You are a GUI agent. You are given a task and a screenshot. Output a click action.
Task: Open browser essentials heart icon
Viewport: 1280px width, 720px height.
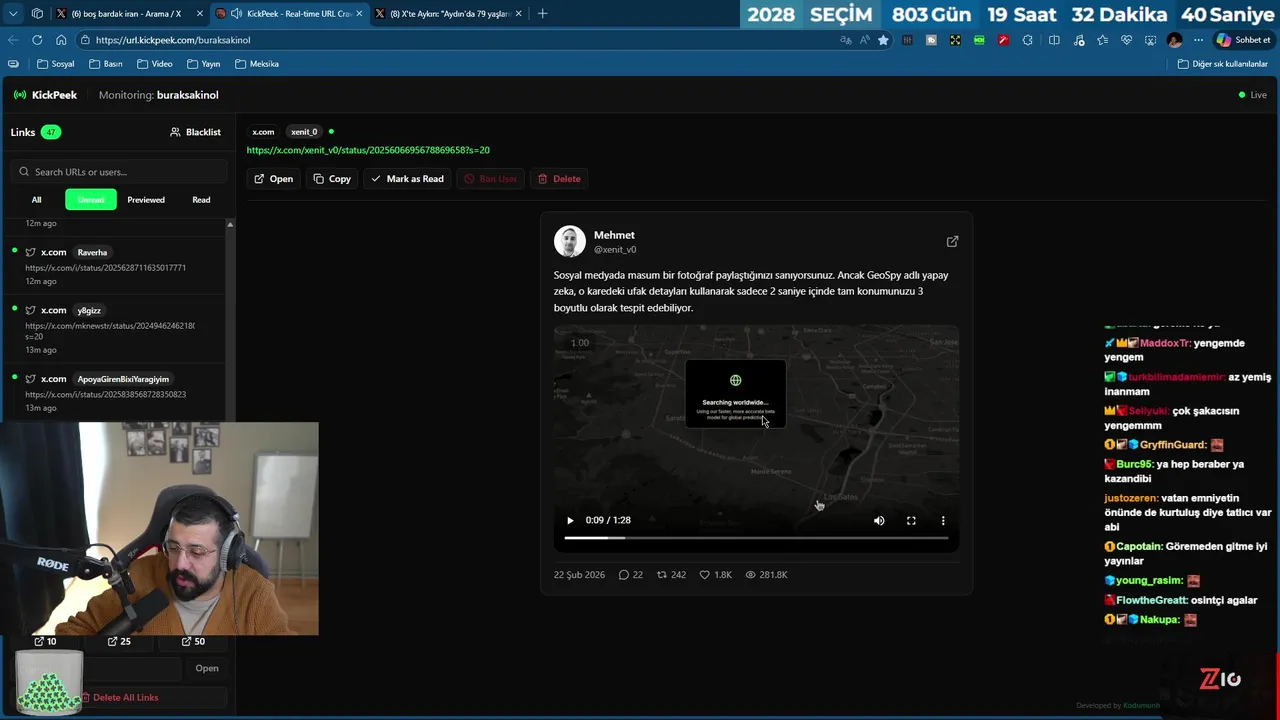tap(1126, 40)
